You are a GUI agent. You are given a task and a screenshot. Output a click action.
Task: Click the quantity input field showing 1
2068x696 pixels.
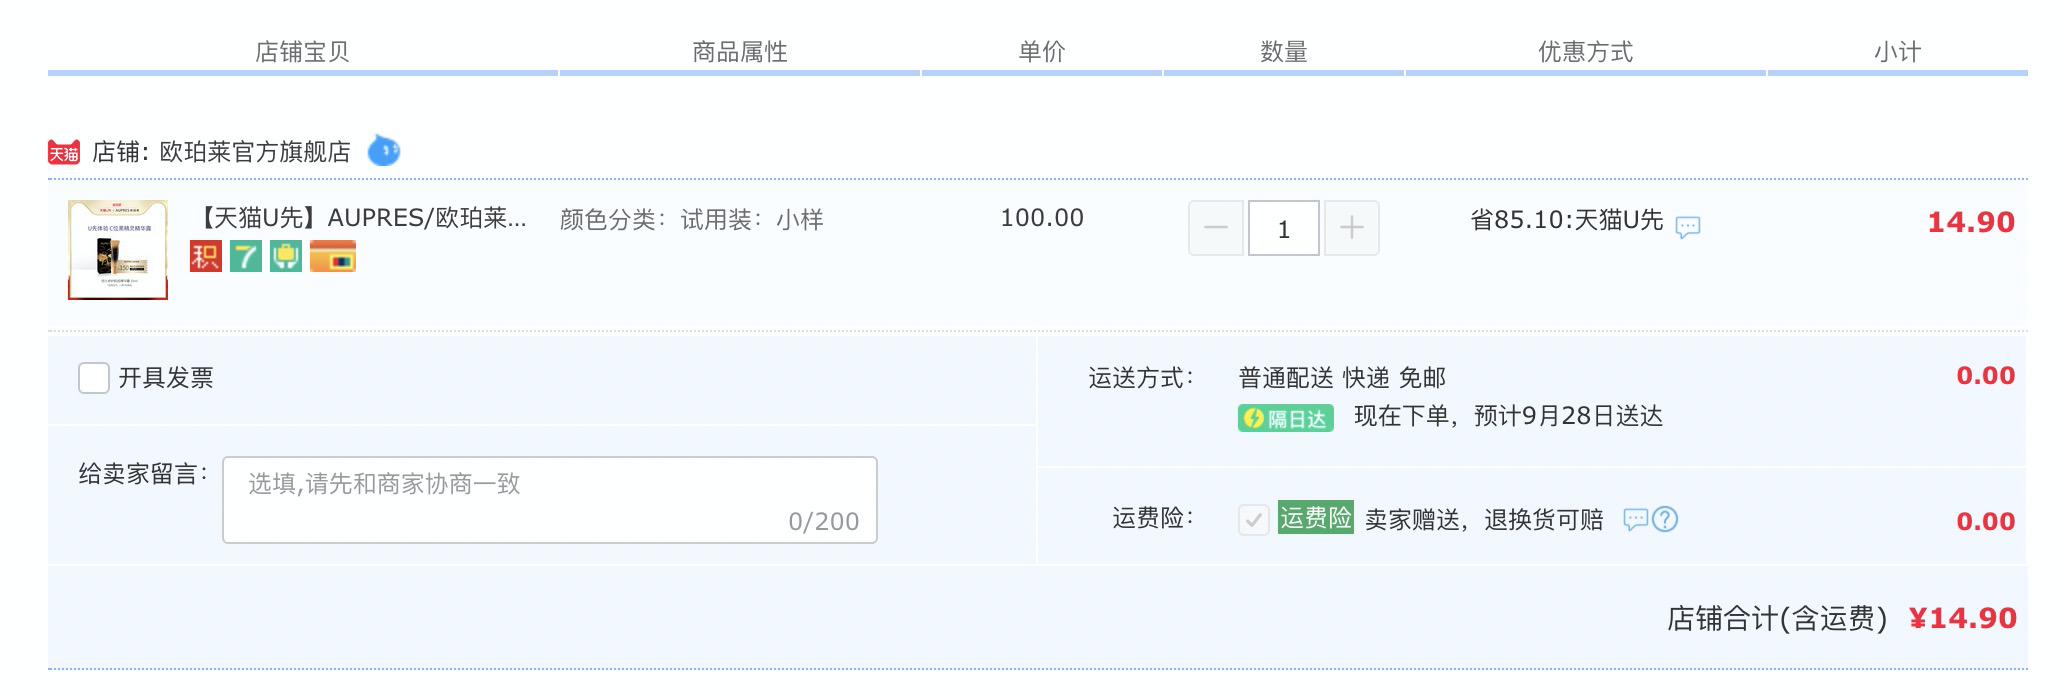coord(1284,228)
